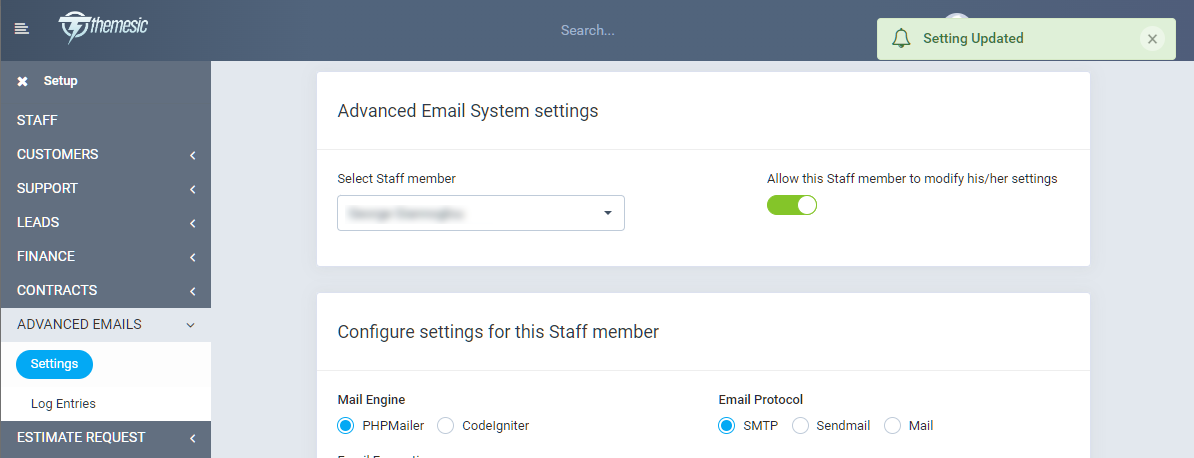Screen dimensions: 1194x458
Task: Expand the Customers menu
Action: 105,155
